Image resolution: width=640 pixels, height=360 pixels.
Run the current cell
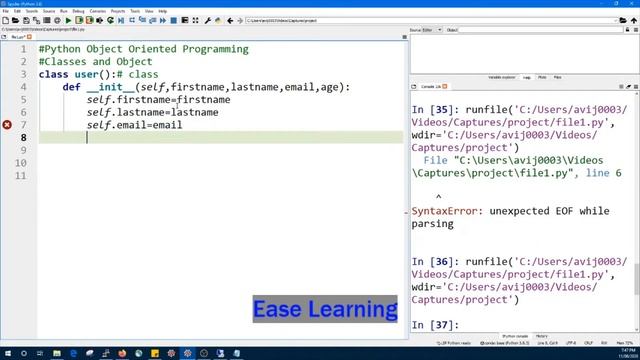79,20
